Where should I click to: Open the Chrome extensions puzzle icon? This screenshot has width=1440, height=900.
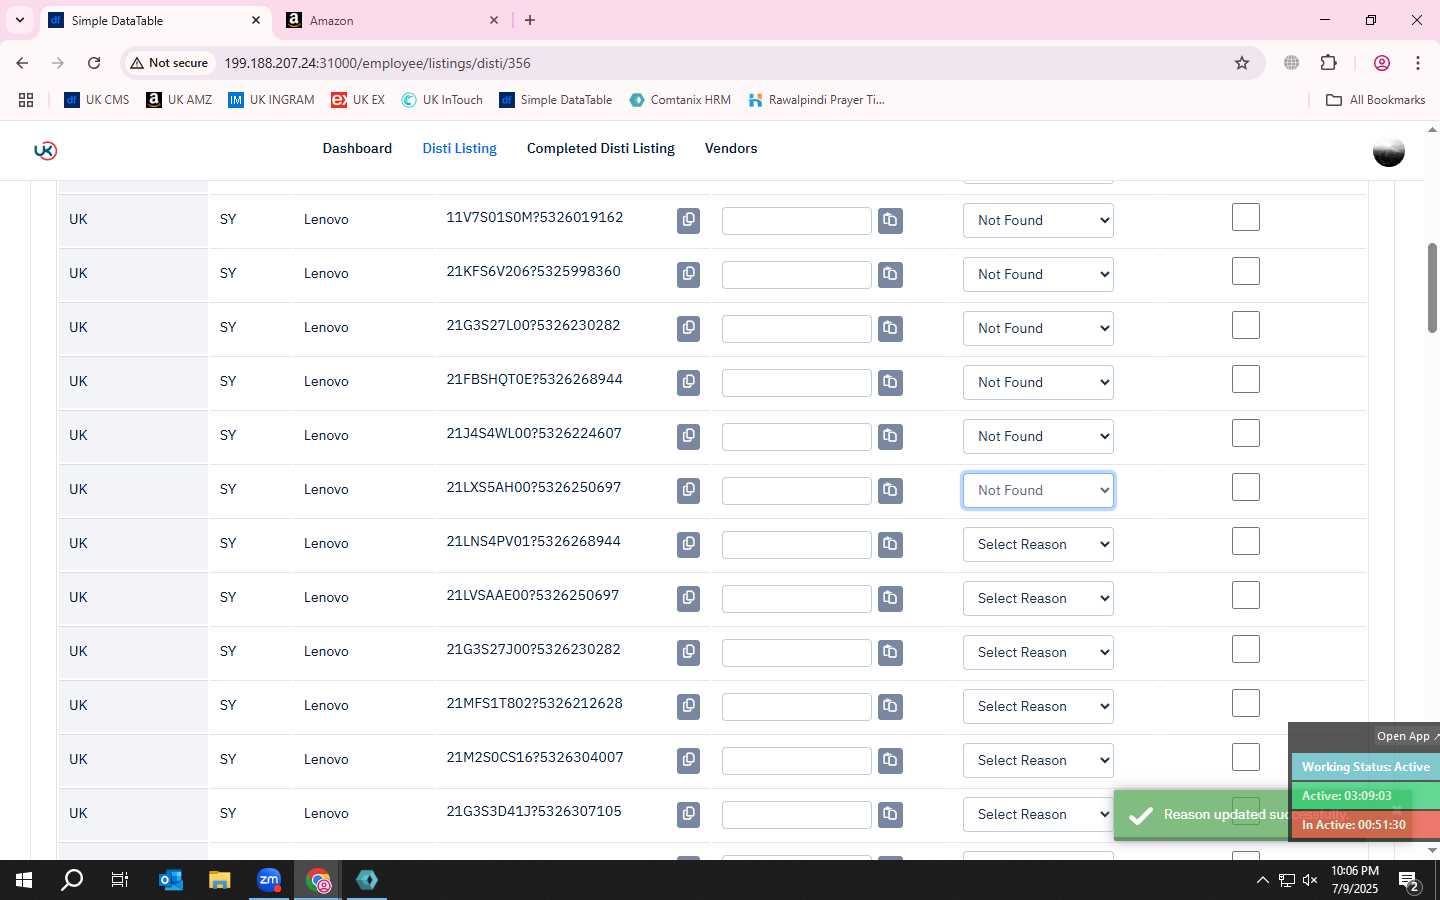pyautogui.click(x=1328, y=63)
